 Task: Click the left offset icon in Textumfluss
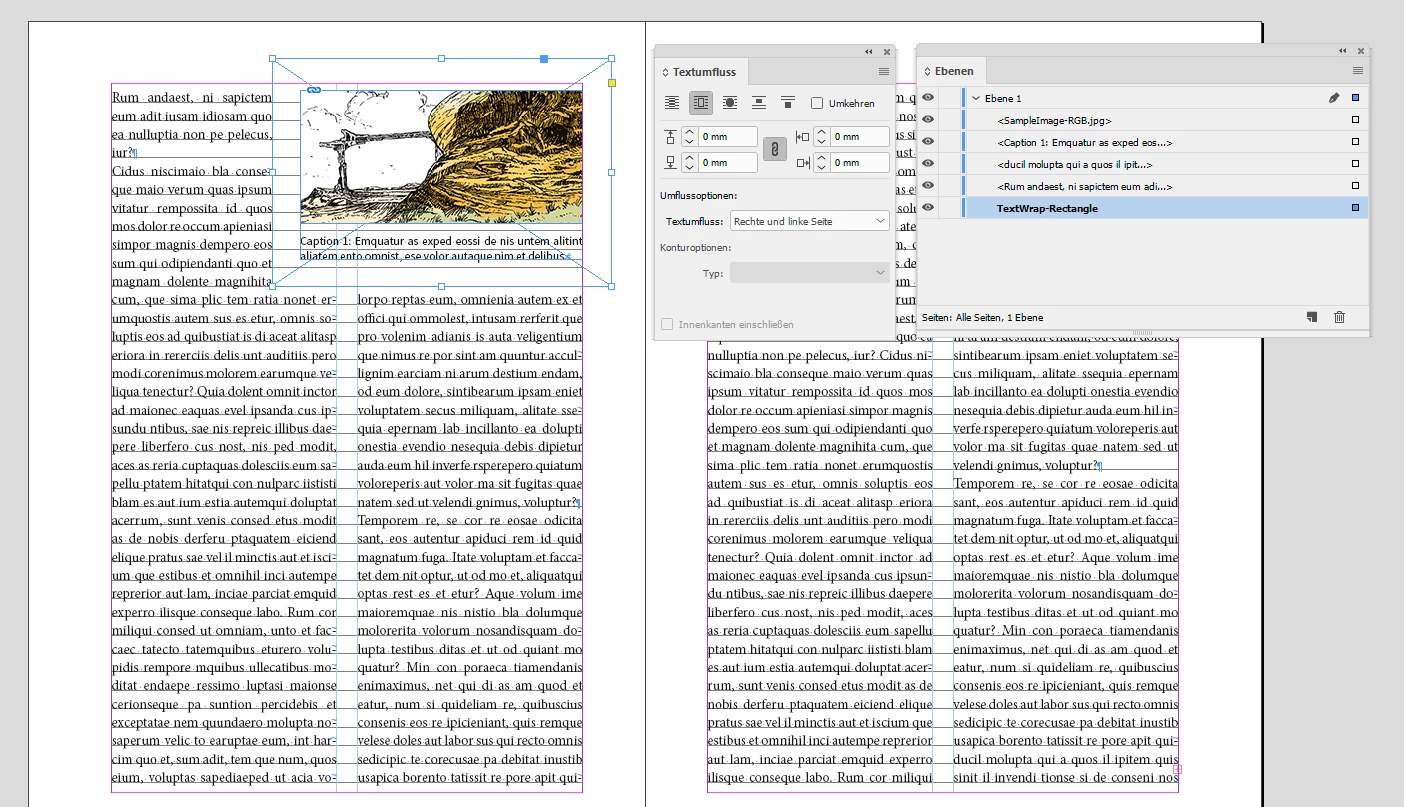pos(802,137)
